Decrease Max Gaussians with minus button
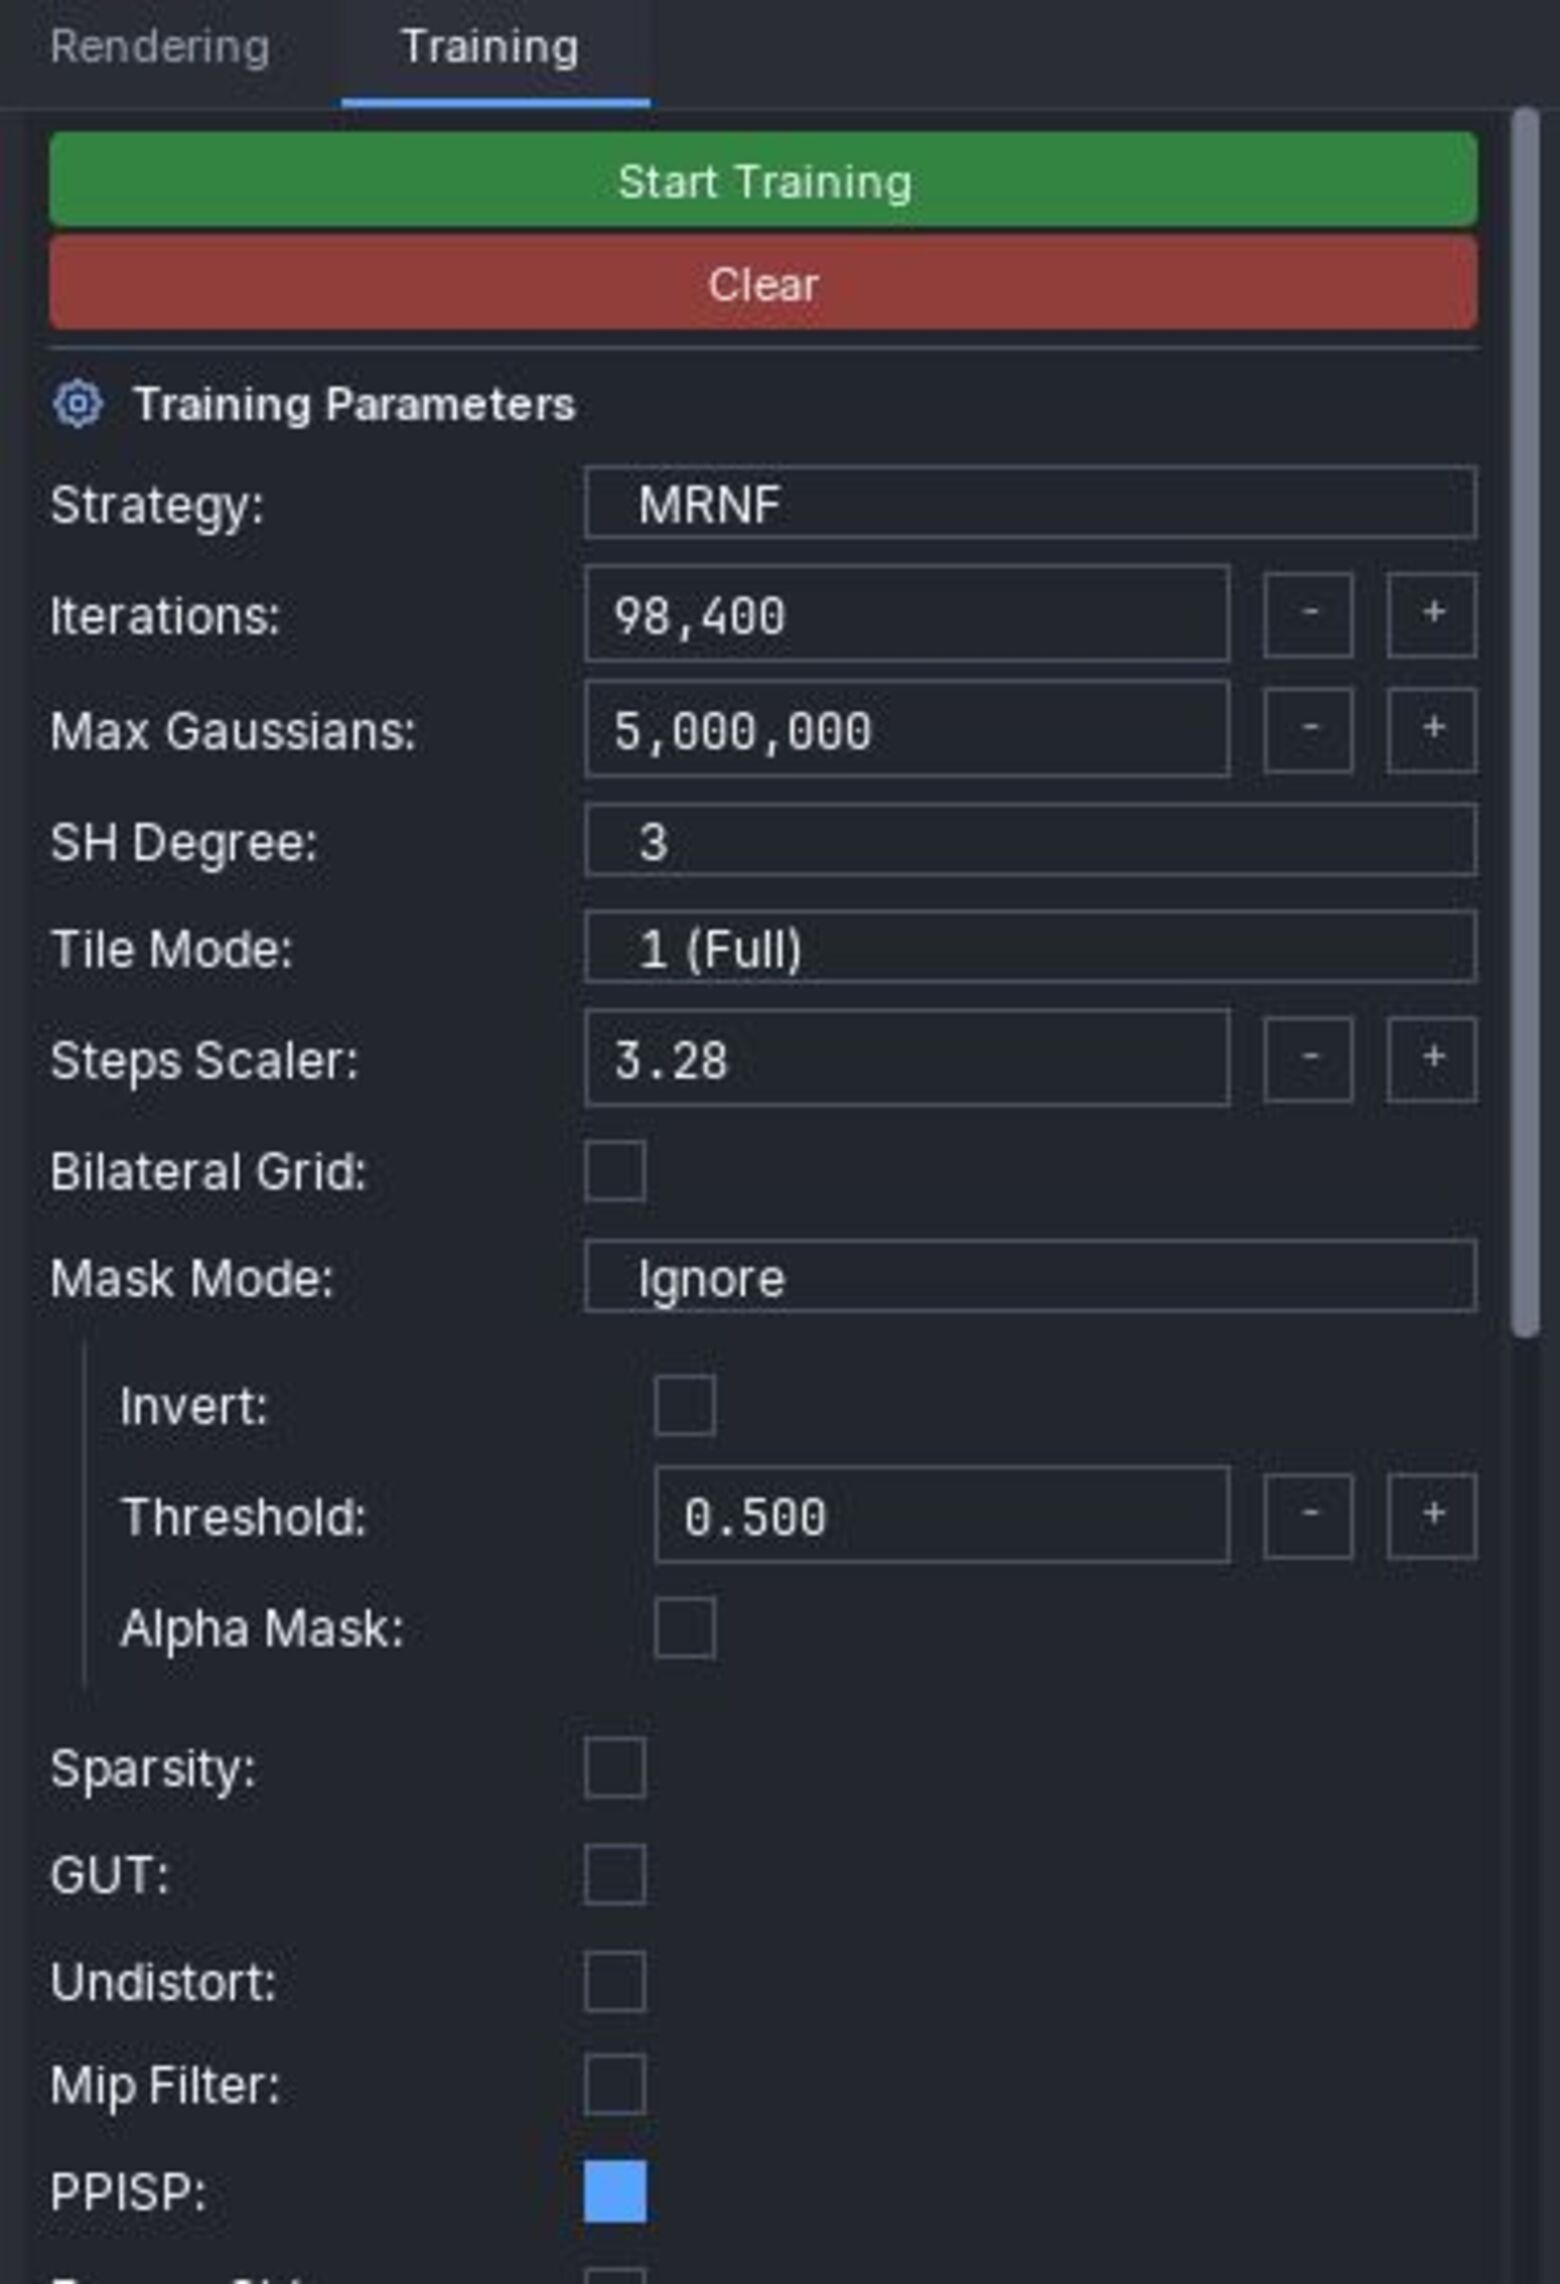 tap(1308, 729)
